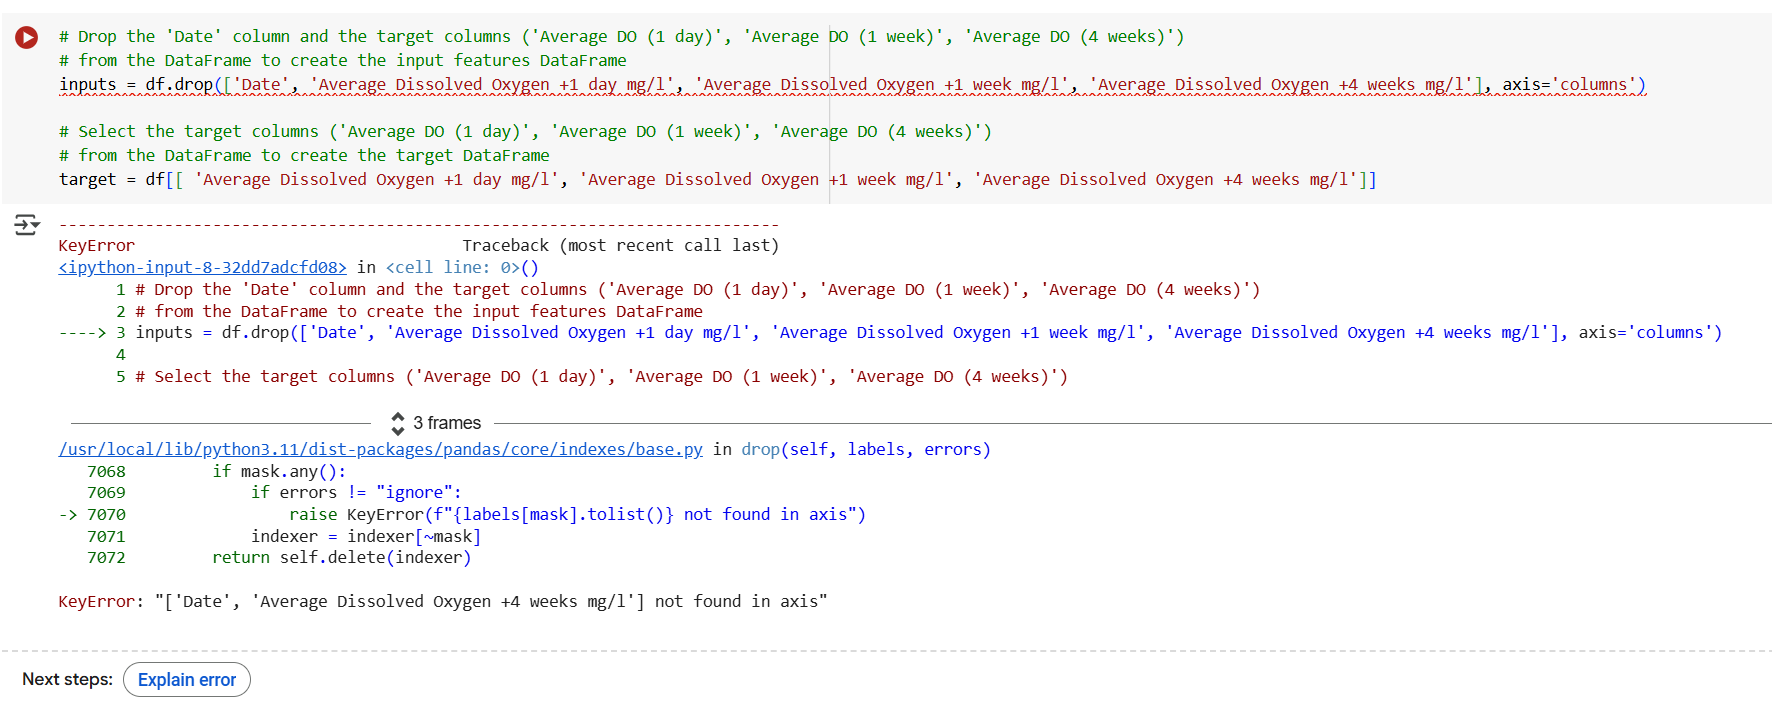Toggle the cell output view icon
The width and height of the screenshot is (1772, 715).
point(27,225)
